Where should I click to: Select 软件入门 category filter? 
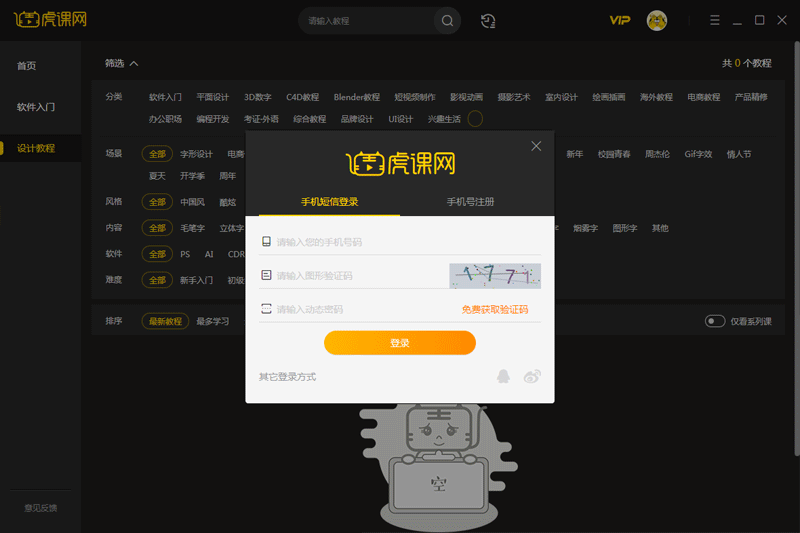tap(165, 97)
